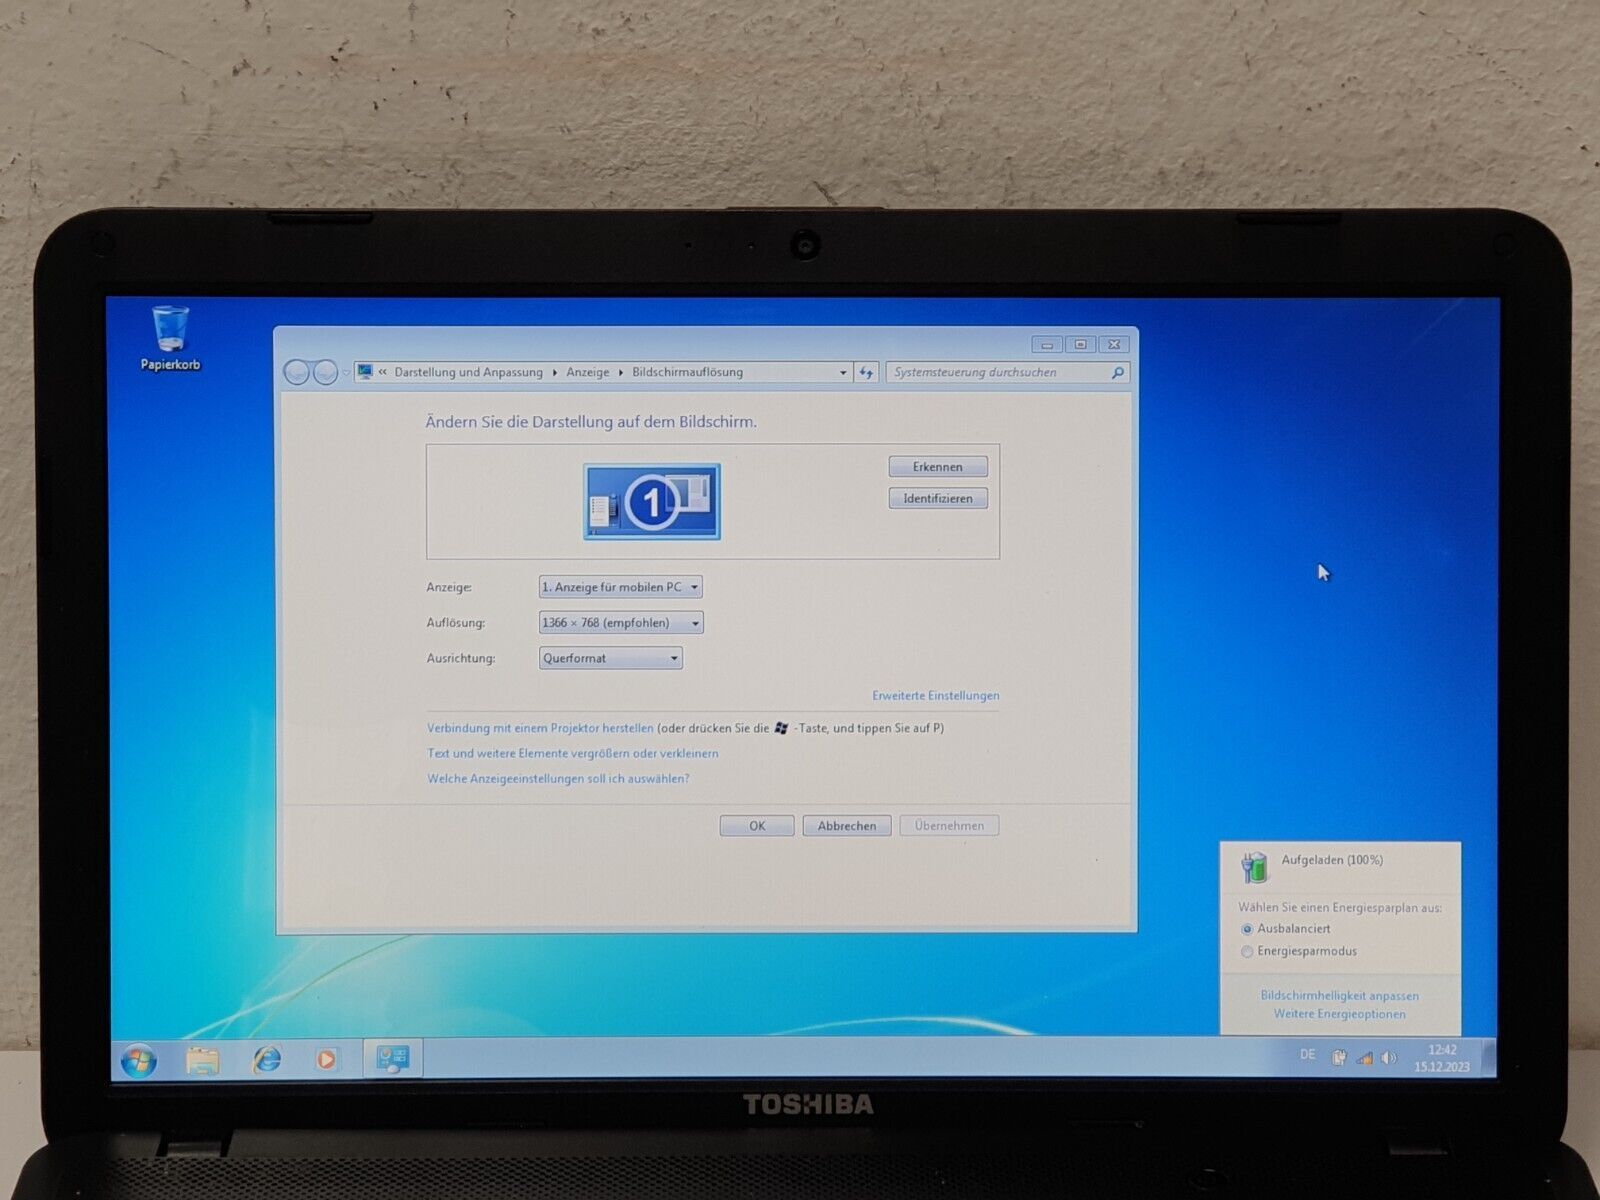Click the Systemsteuerung durchsuchen search field
The image size is (1600, 1200).
pos(1000,373)
